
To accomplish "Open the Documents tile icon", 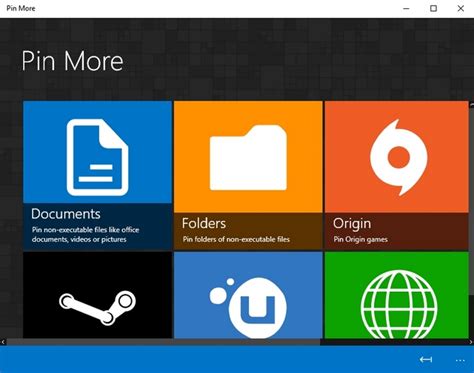I will 97,157.
